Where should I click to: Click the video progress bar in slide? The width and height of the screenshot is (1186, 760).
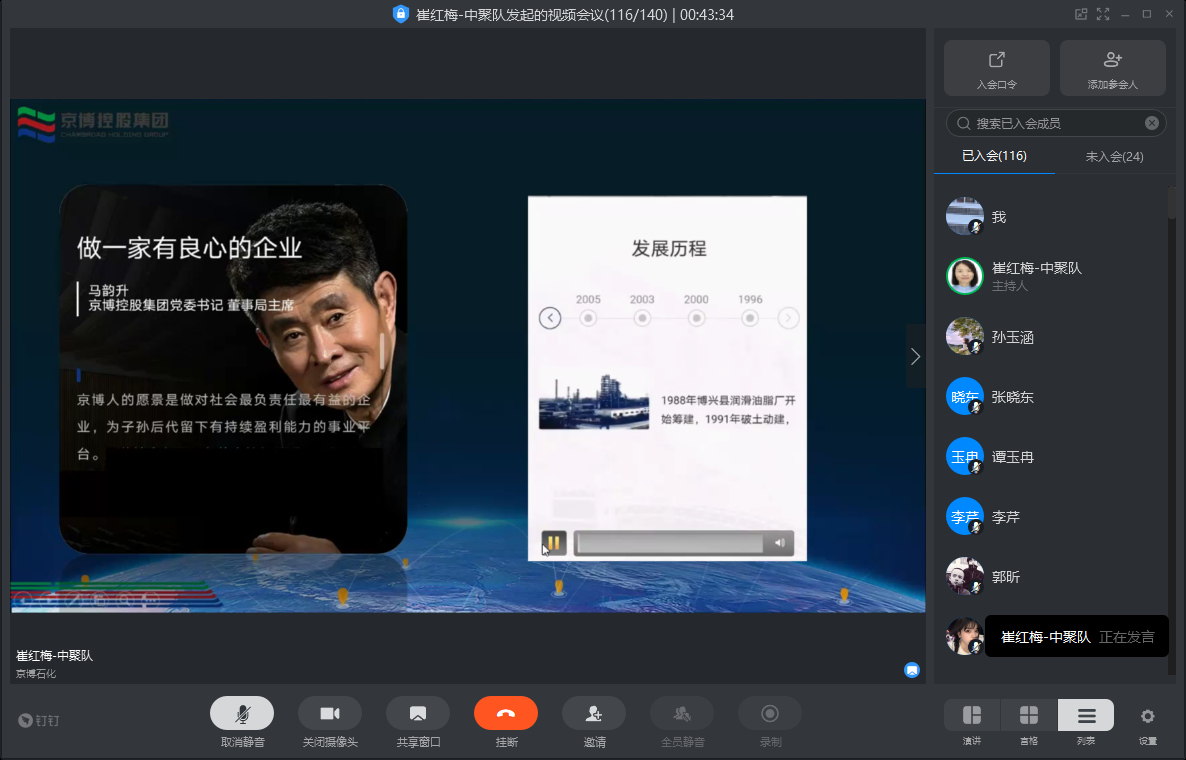pyautogui.click(x=670, y=543)
